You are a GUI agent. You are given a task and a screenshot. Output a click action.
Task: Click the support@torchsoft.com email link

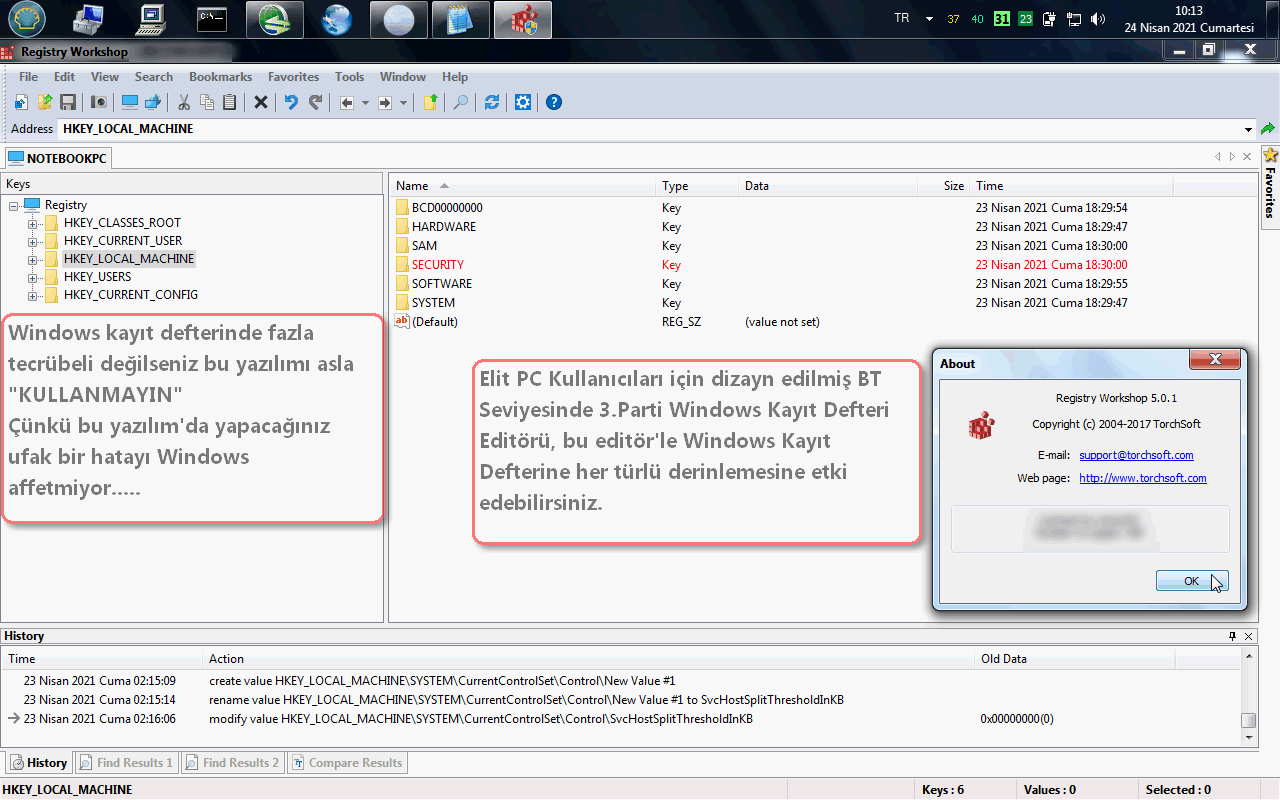click(x=1136, y=455)
